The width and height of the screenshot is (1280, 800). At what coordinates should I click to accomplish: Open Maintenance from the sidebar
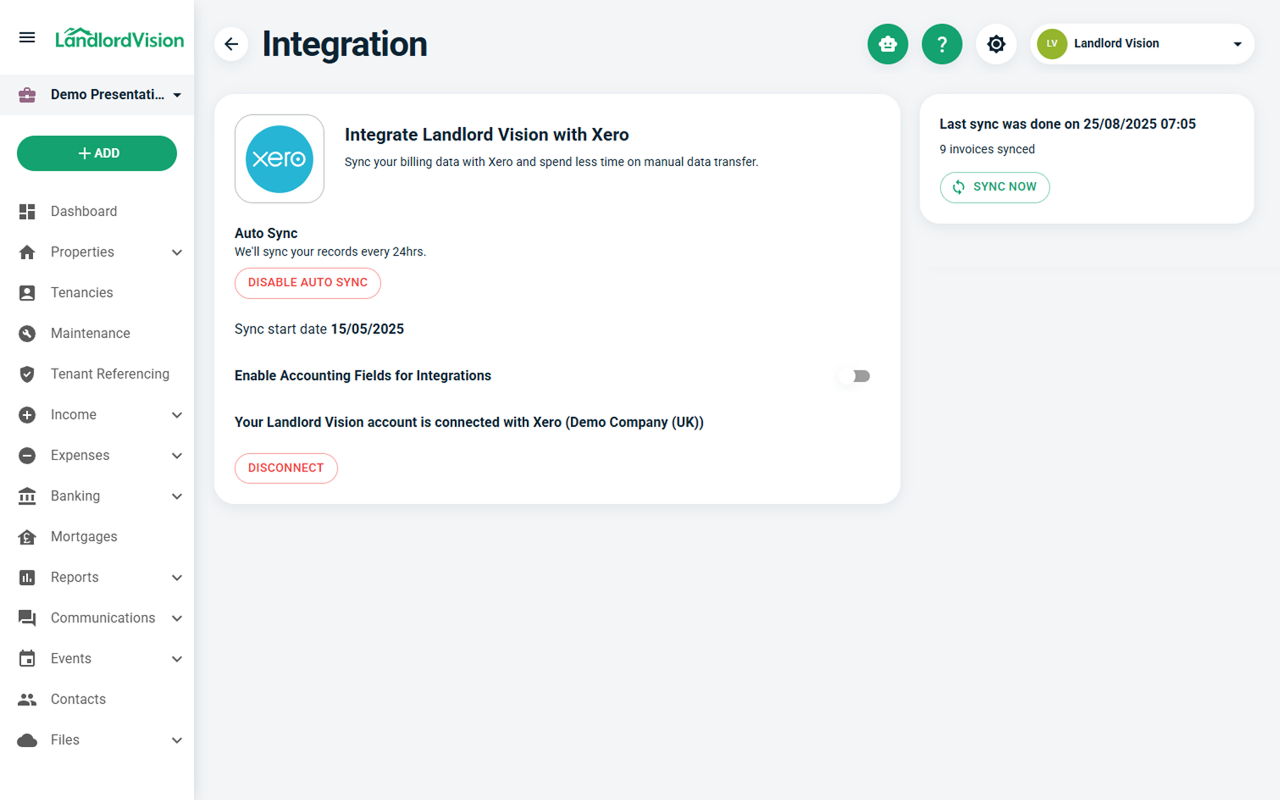pos(97,333)
